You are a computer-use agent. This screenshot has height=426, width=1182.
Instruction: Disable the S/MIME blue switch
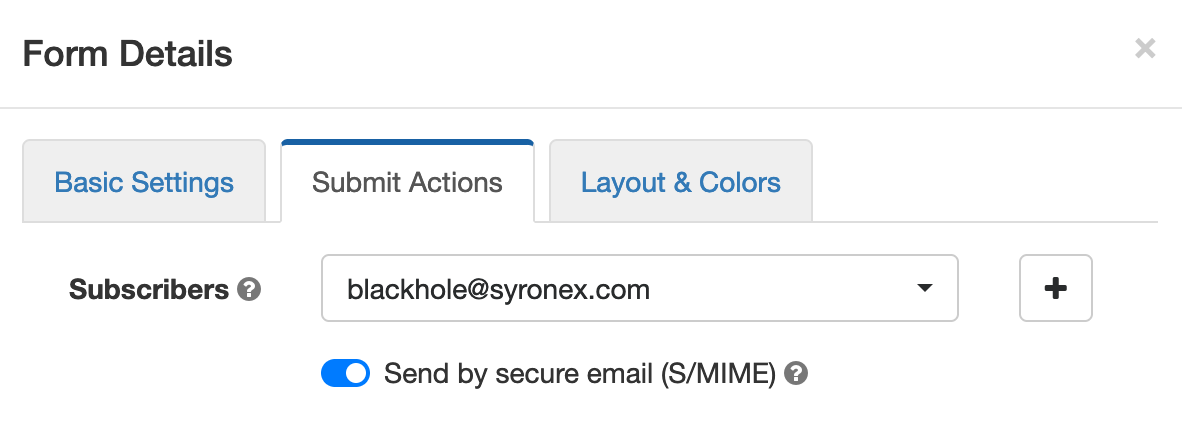pyautogui.click(x=345, y=373)
